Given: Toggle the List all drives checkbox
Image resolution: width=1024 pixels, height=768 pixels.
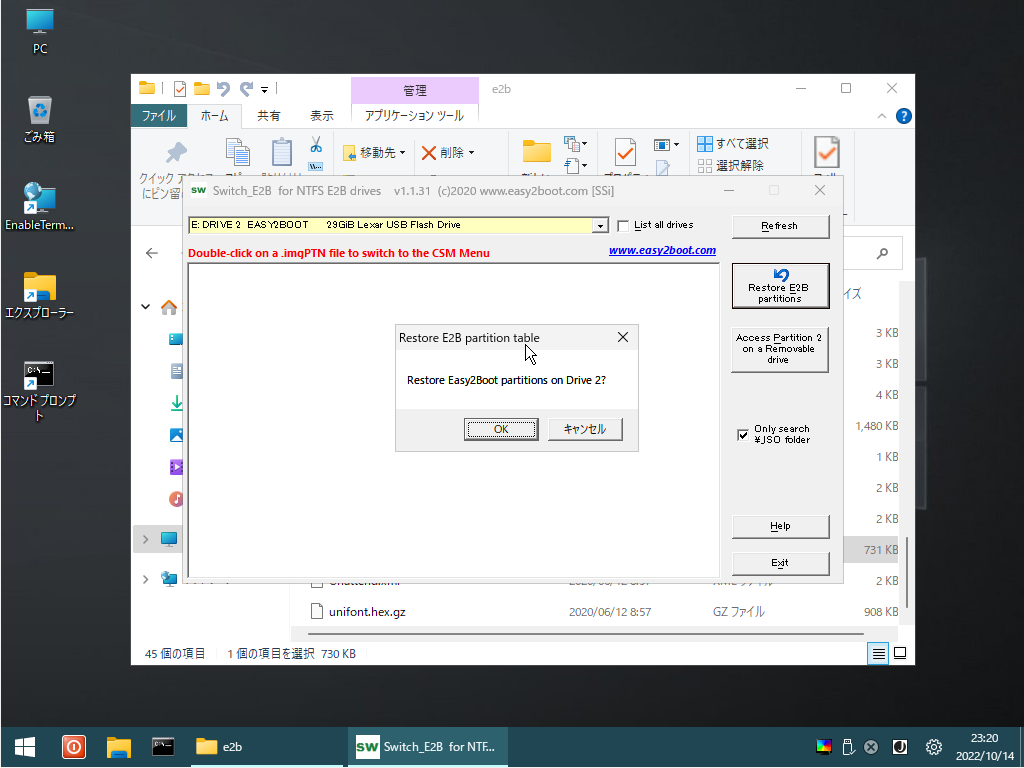Looking at the screenshot, I should tap(623, 225).
